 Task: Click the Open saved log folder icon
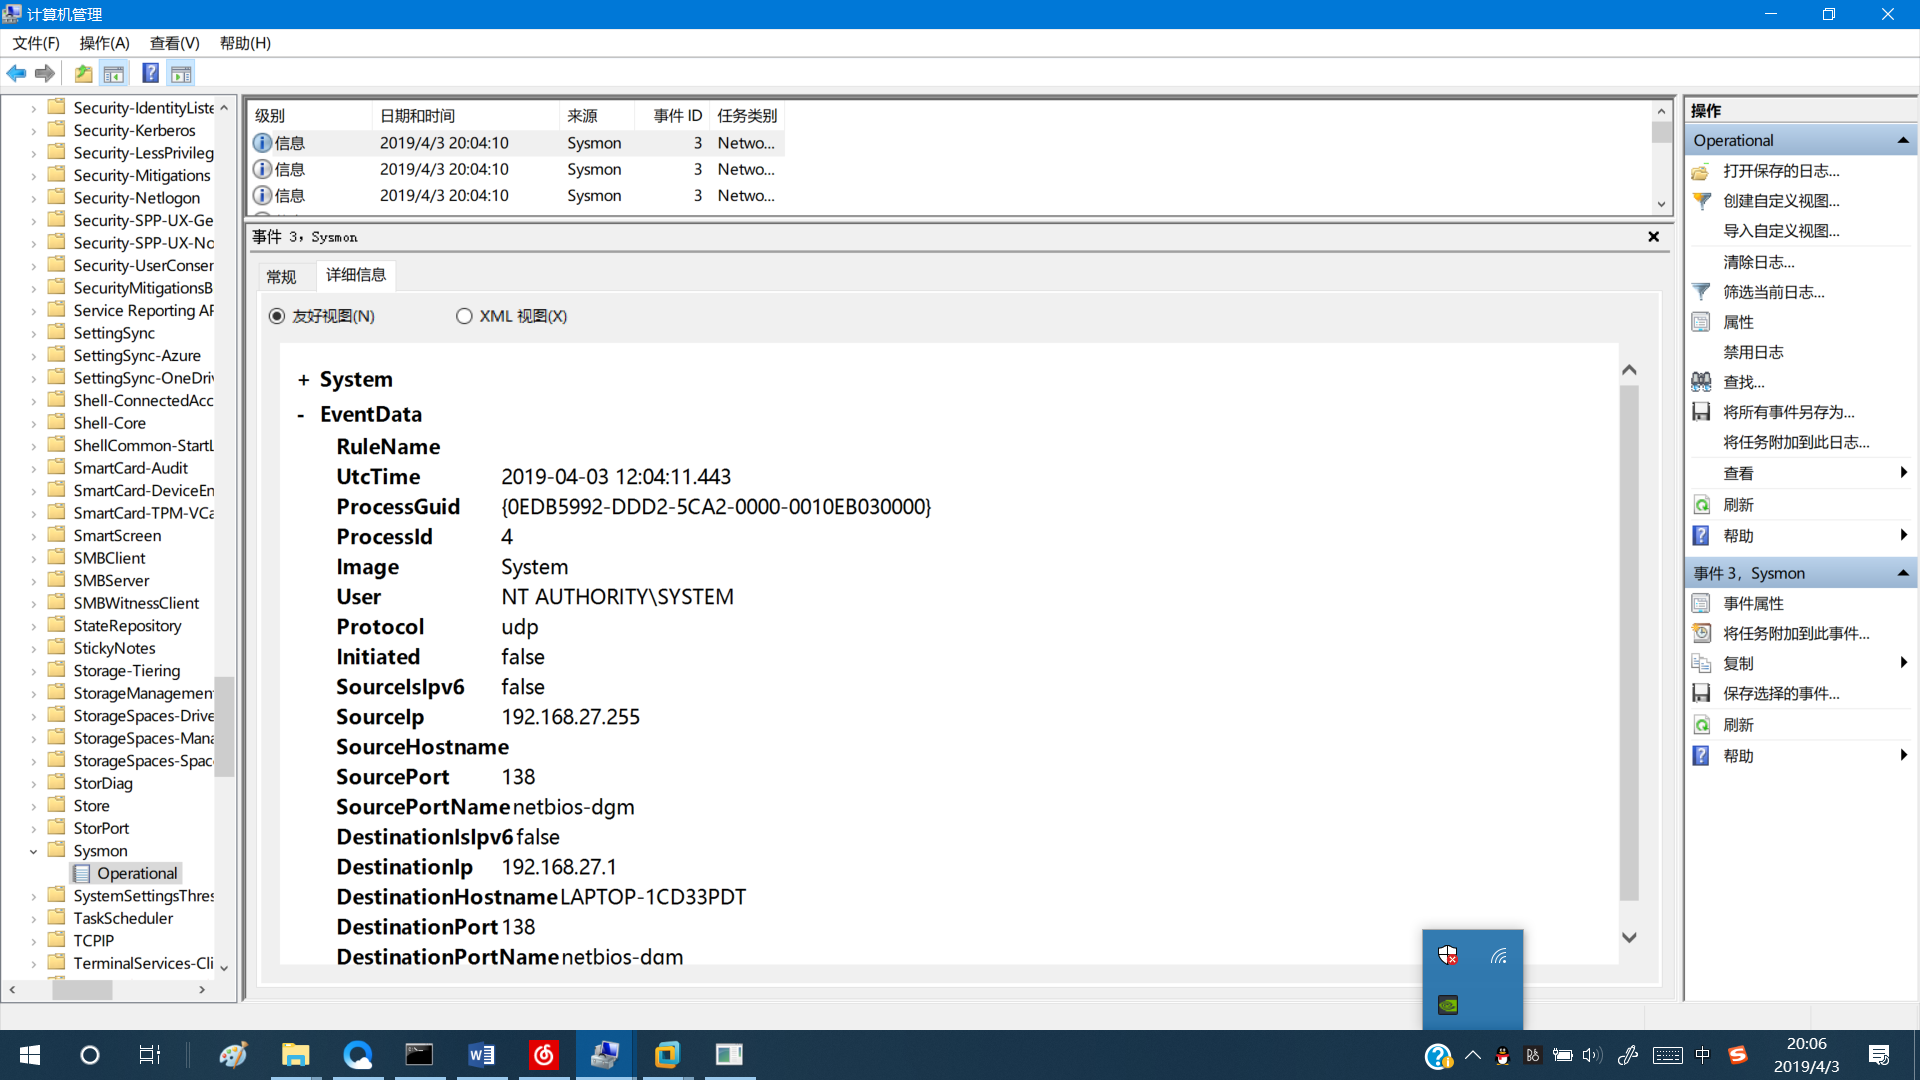(x=1701, y=171)
